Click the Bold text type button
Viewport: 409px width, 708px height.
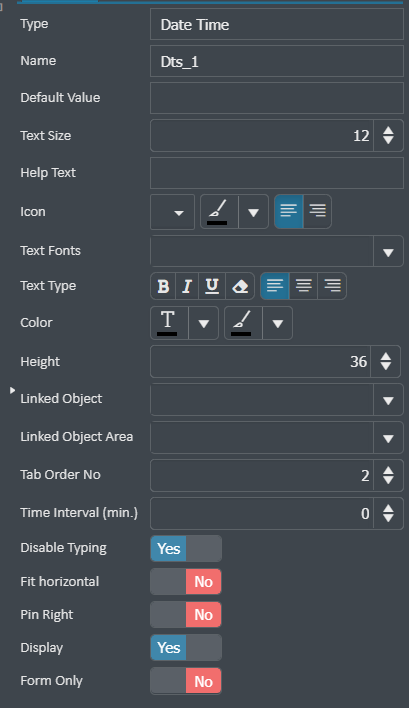[x=163, y=286]
